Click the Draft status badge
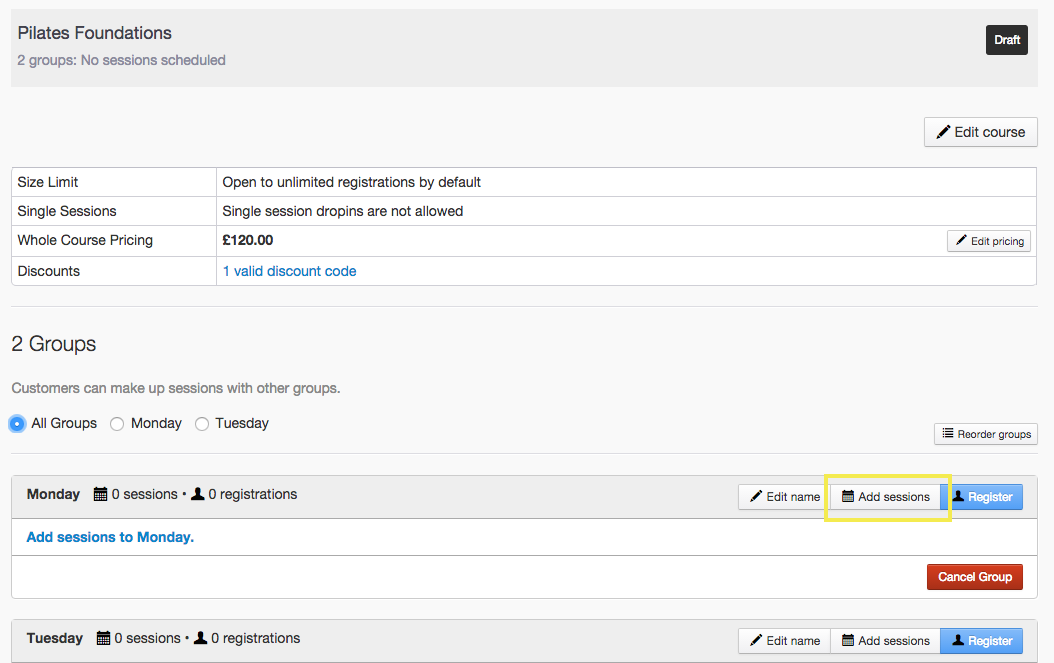 click(x=1006, y=40)
